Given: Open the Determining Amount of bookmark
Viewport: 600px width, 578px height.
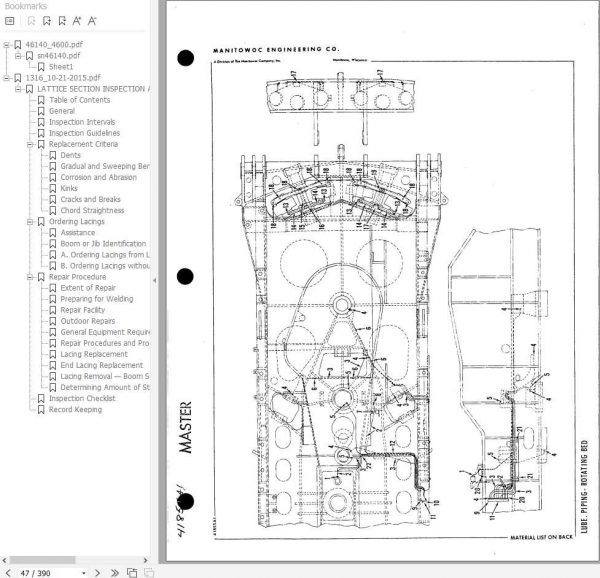Looking at the screenshot, I should coord(105,388).
